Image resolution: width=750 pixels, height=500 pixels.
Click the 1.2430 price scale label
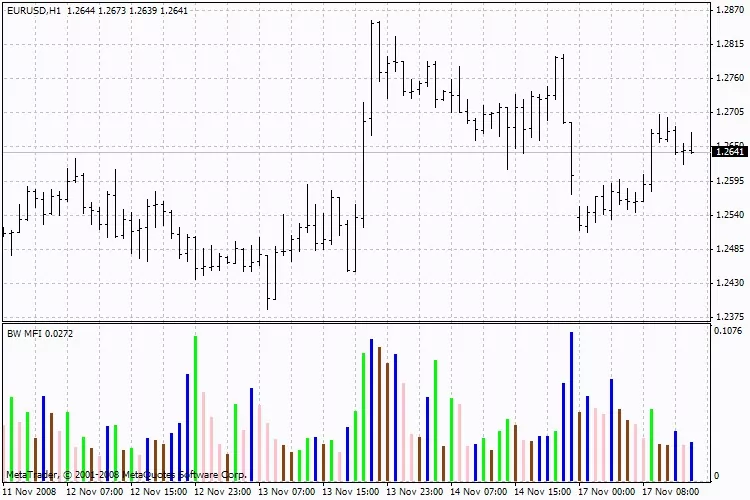[730, 283]
